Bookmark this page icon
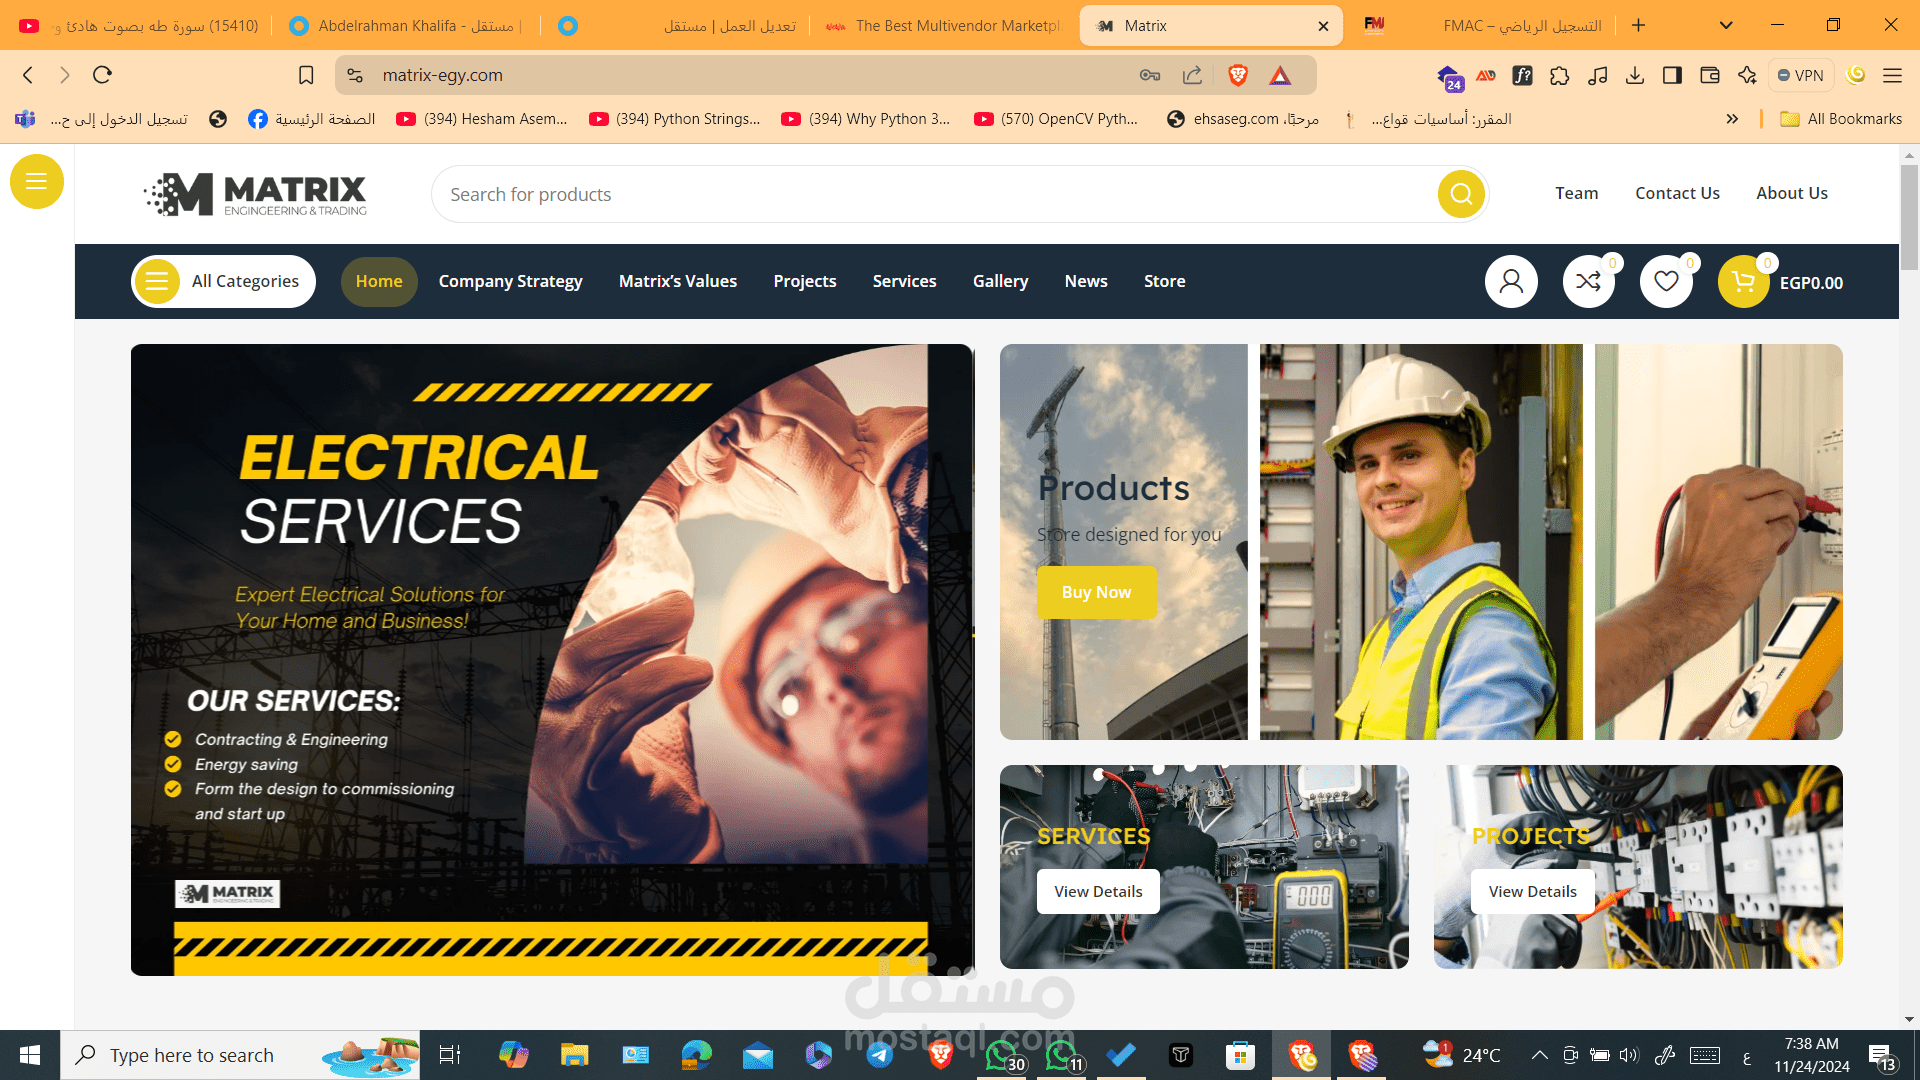 (x=306, y=75)
